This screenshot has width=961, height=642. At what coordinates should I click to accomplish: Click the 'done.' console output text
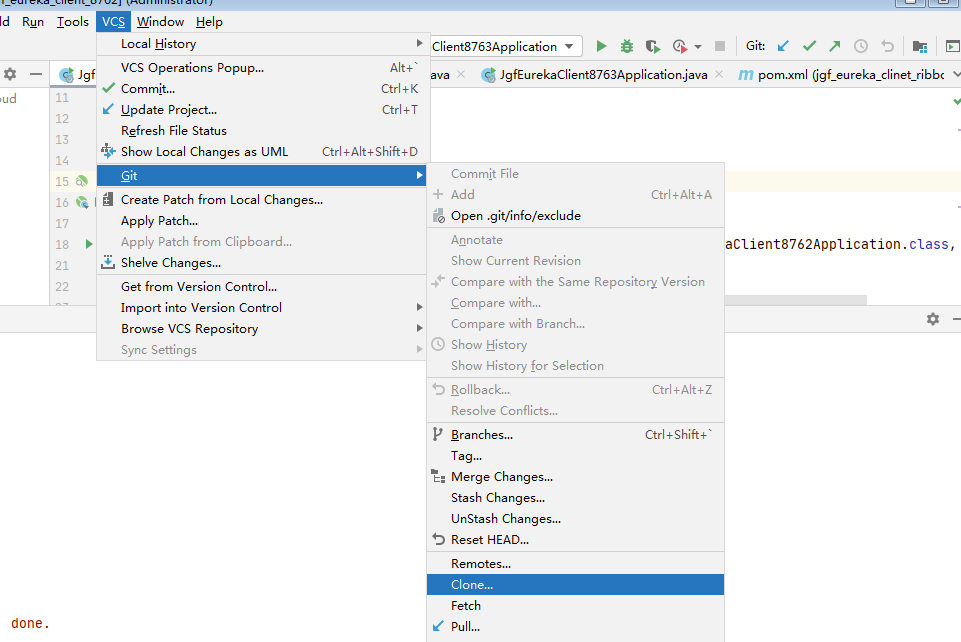pyautogui.click(x=30, y=623)
